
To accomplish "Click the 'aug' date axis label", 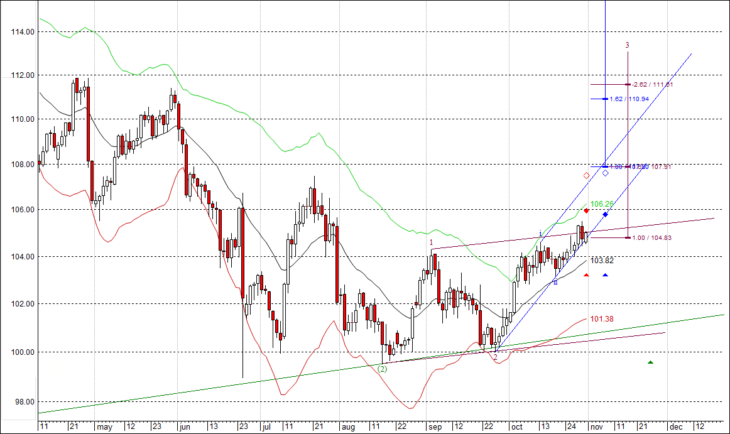I will pos(348,427).
